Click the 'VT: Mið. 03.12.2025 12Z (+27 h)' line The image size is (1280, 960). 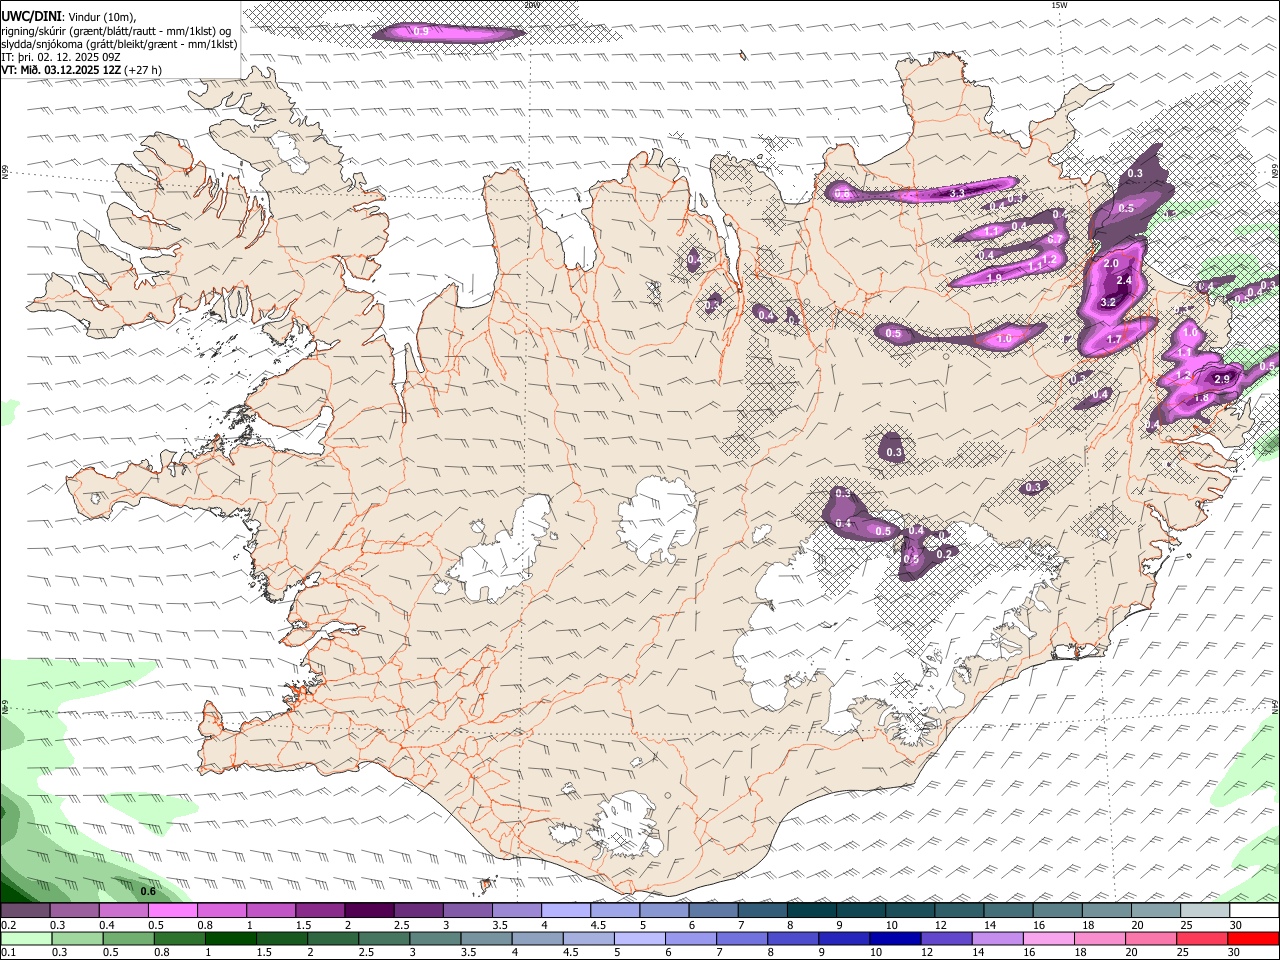coord(82,70)
